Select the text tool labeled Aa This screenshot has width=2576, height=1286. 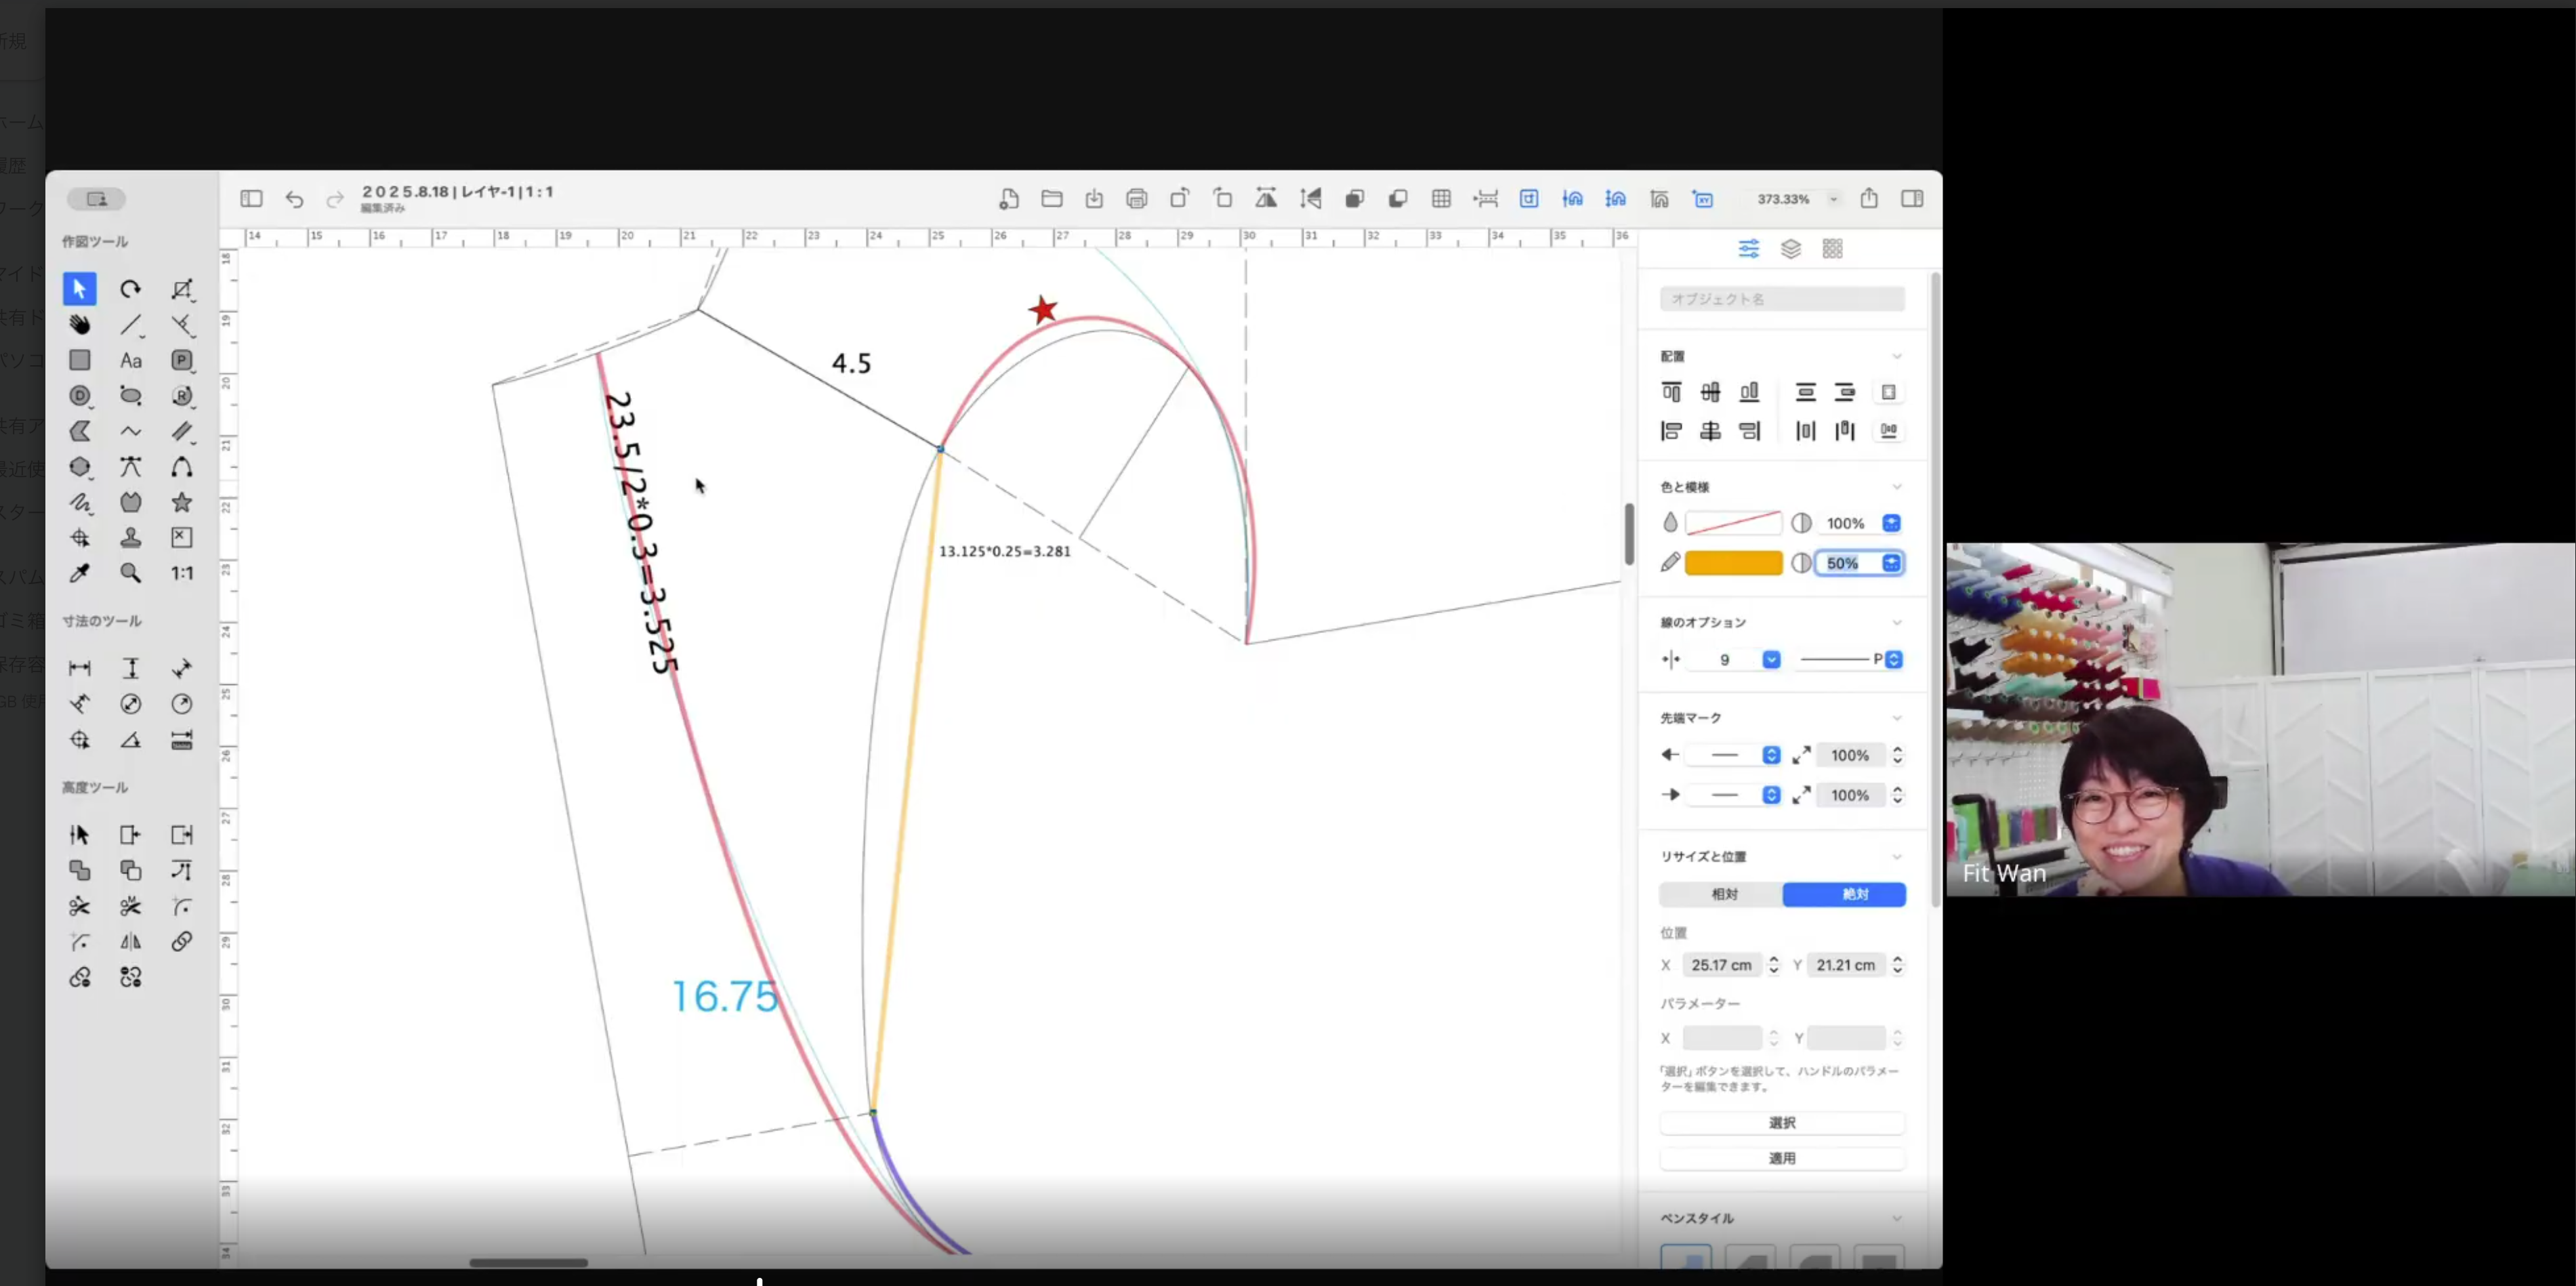pos(130,360)
